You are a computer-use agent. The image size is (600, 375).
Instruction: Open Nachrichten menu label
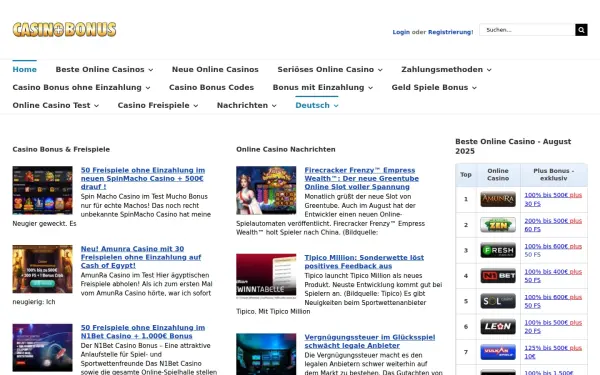(x=242, y=105)
